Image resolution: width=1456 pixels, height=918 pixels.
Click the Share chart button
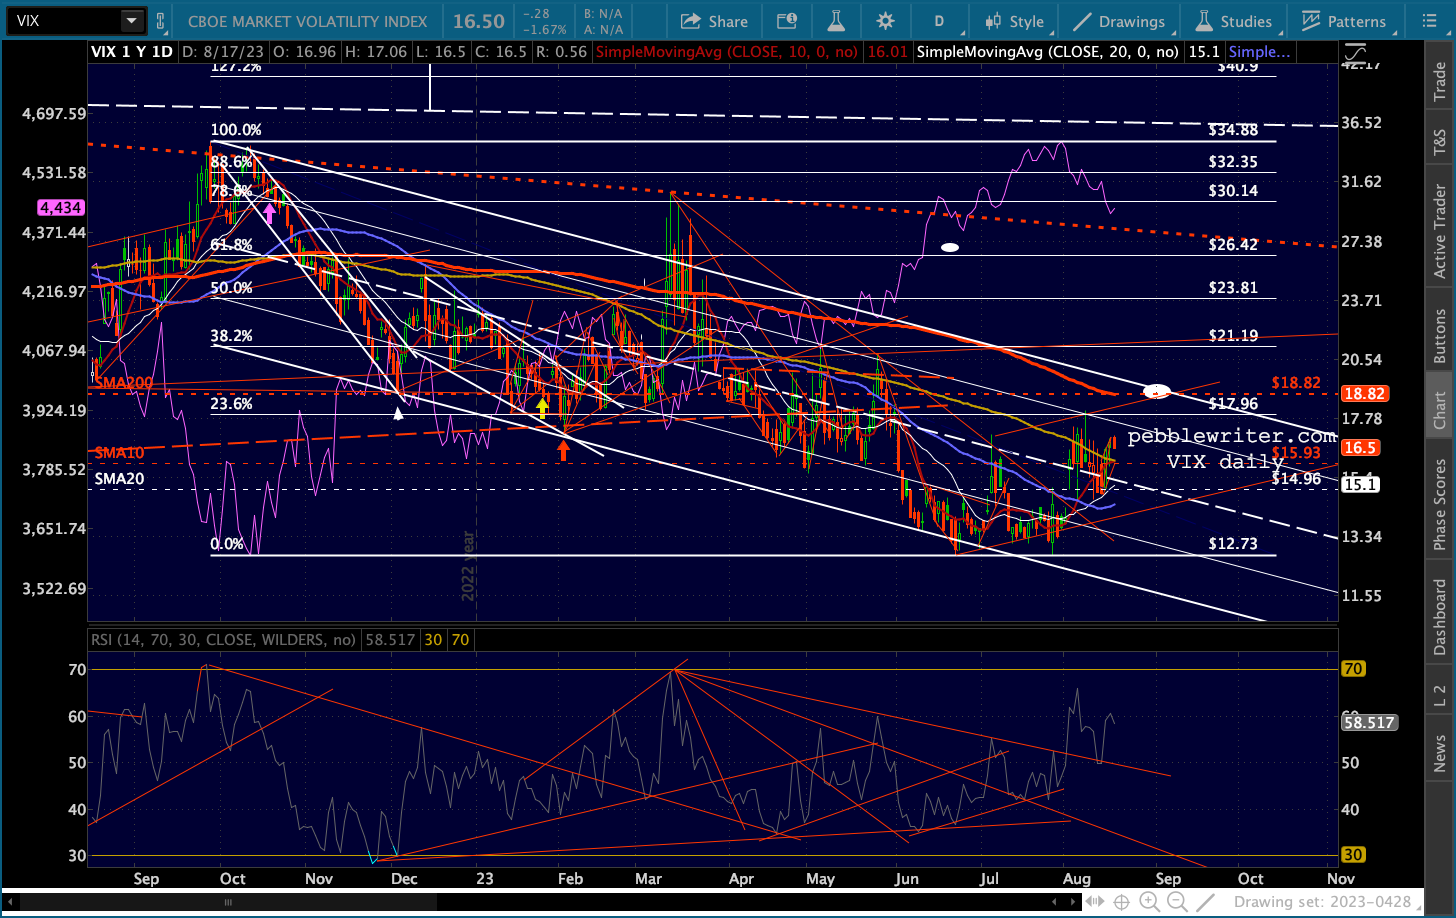point(714,21)
